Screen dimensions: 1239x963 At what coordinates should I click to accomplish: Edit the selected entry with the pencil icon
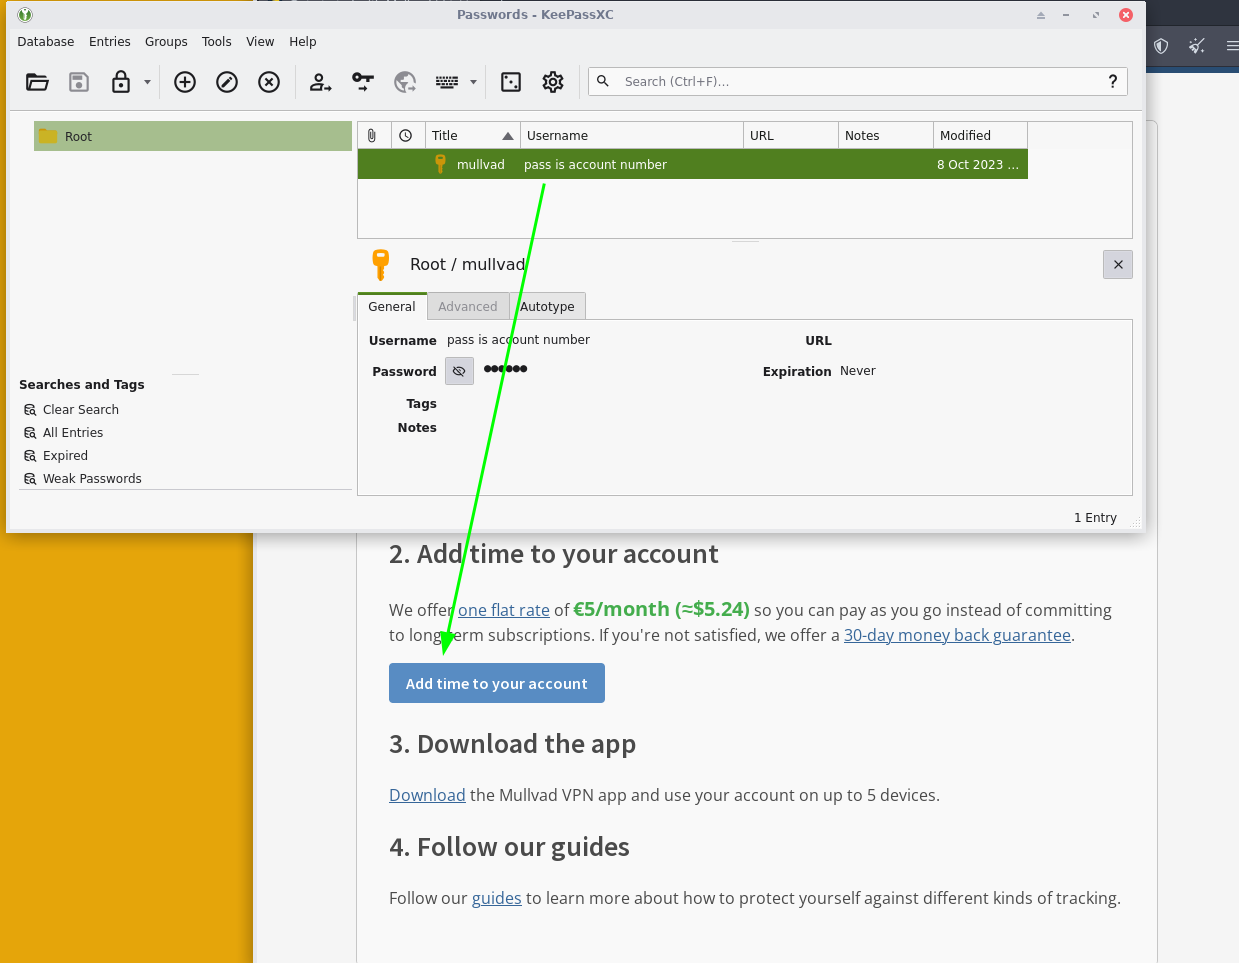(x=227, y=82)
